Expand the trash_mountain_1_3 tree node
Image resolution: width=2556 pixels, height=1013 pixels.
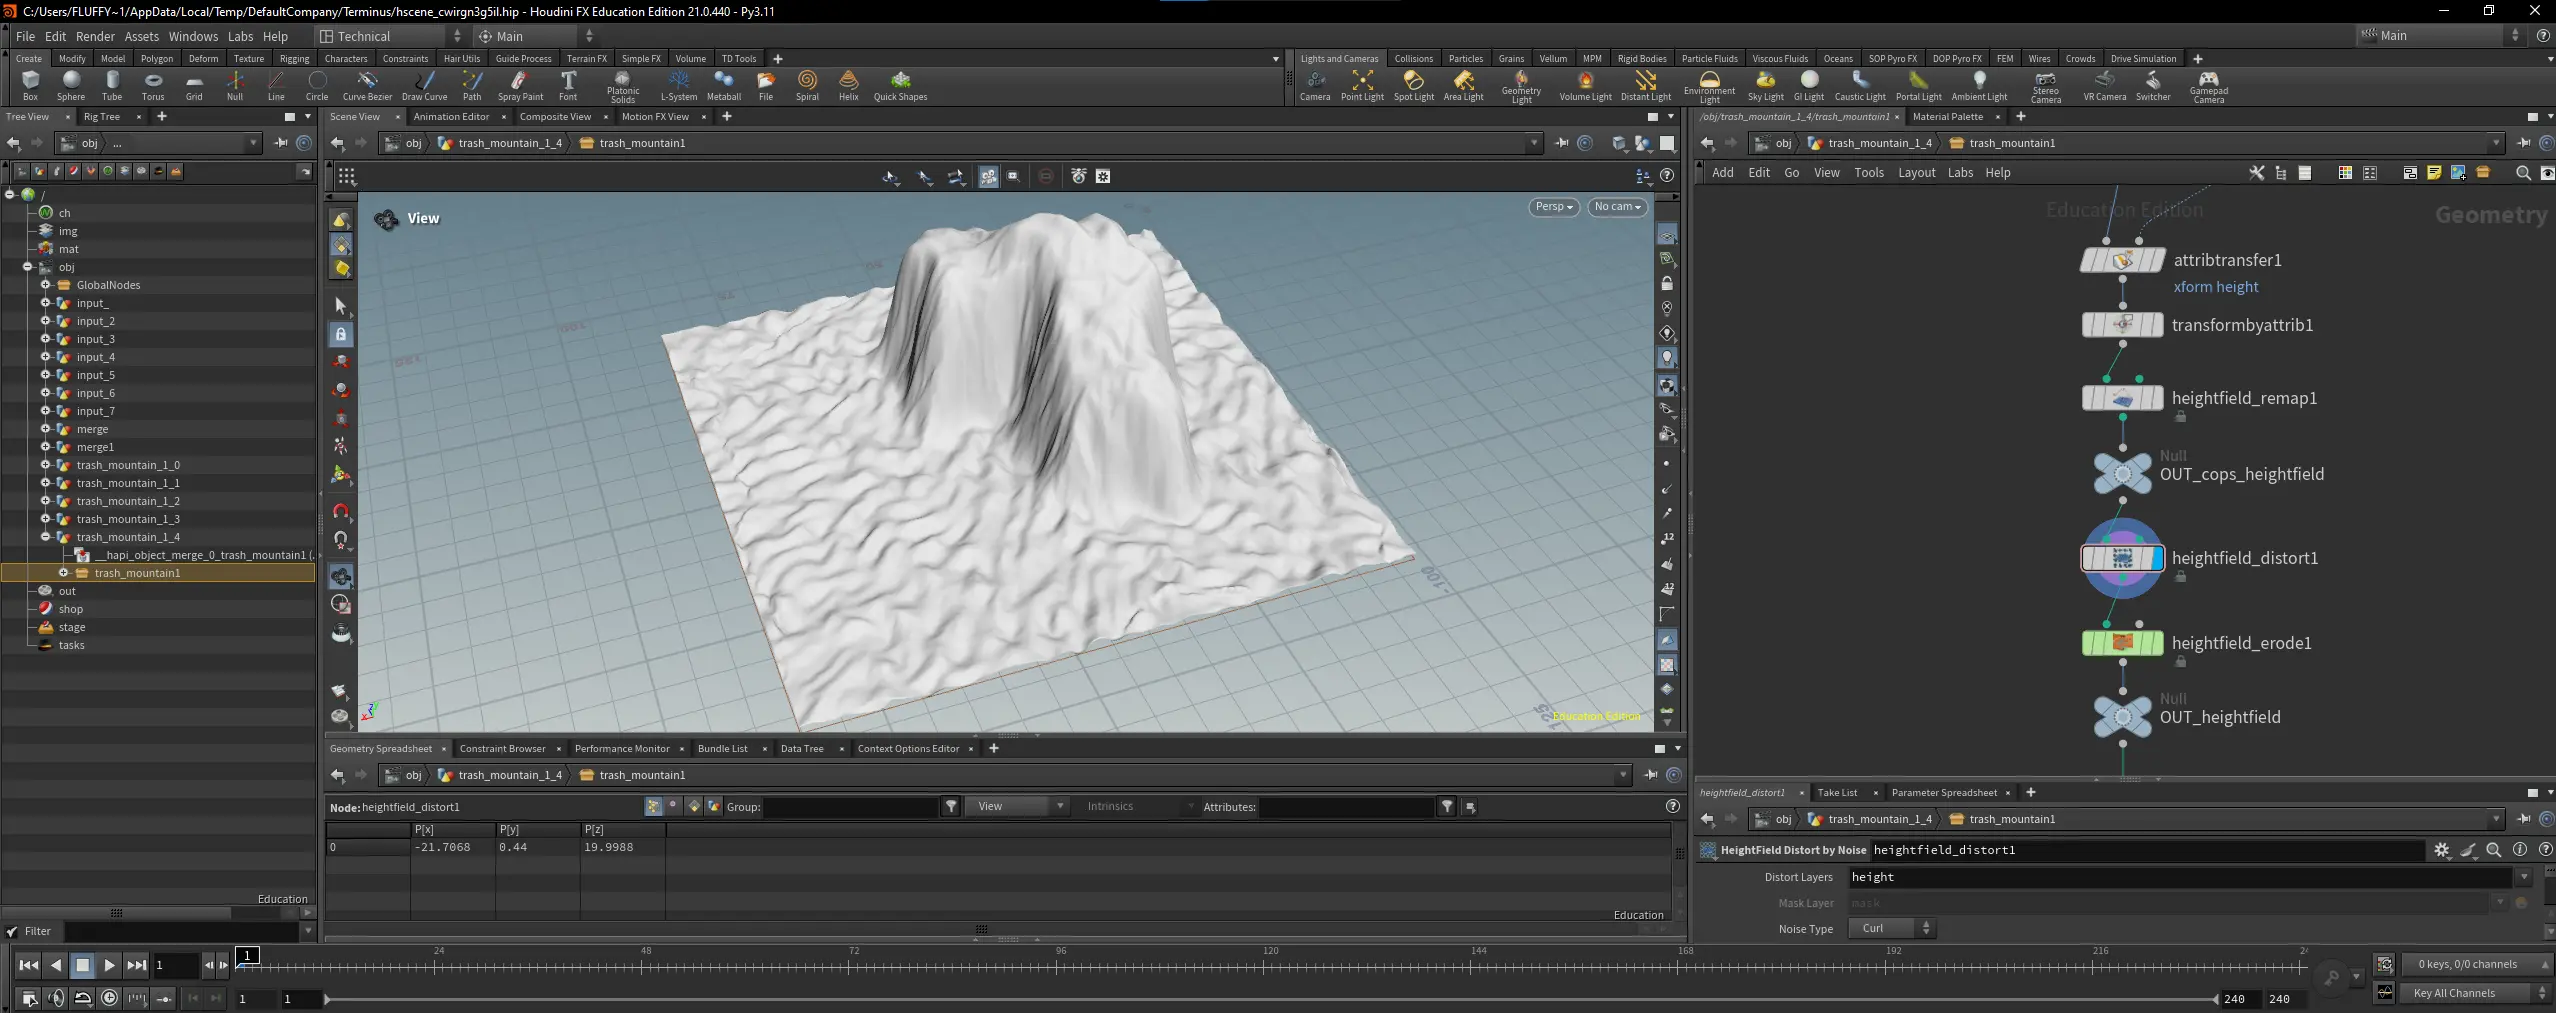tap(45, 519)
